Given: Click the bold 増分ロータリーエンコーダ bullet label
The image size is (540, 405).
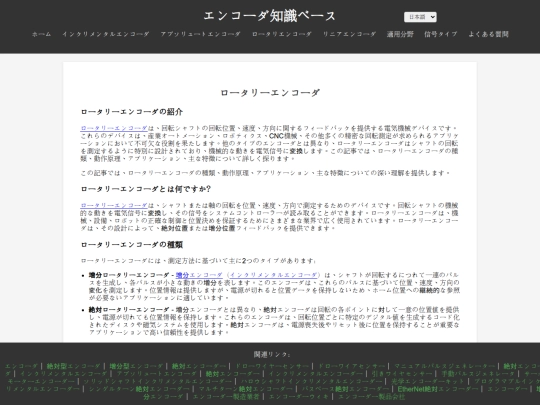Looking at the screenshot, I should click(129, 275).
